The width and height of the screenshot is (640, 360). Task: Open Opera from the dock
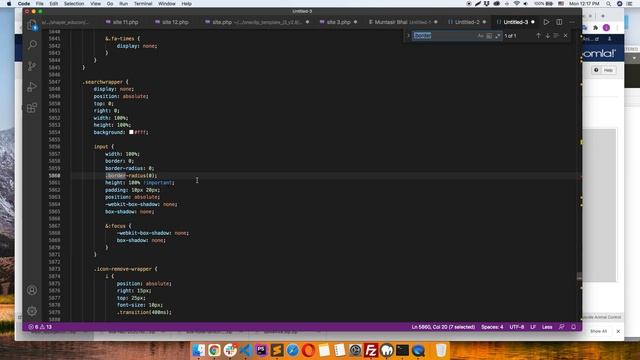point(309,350)
